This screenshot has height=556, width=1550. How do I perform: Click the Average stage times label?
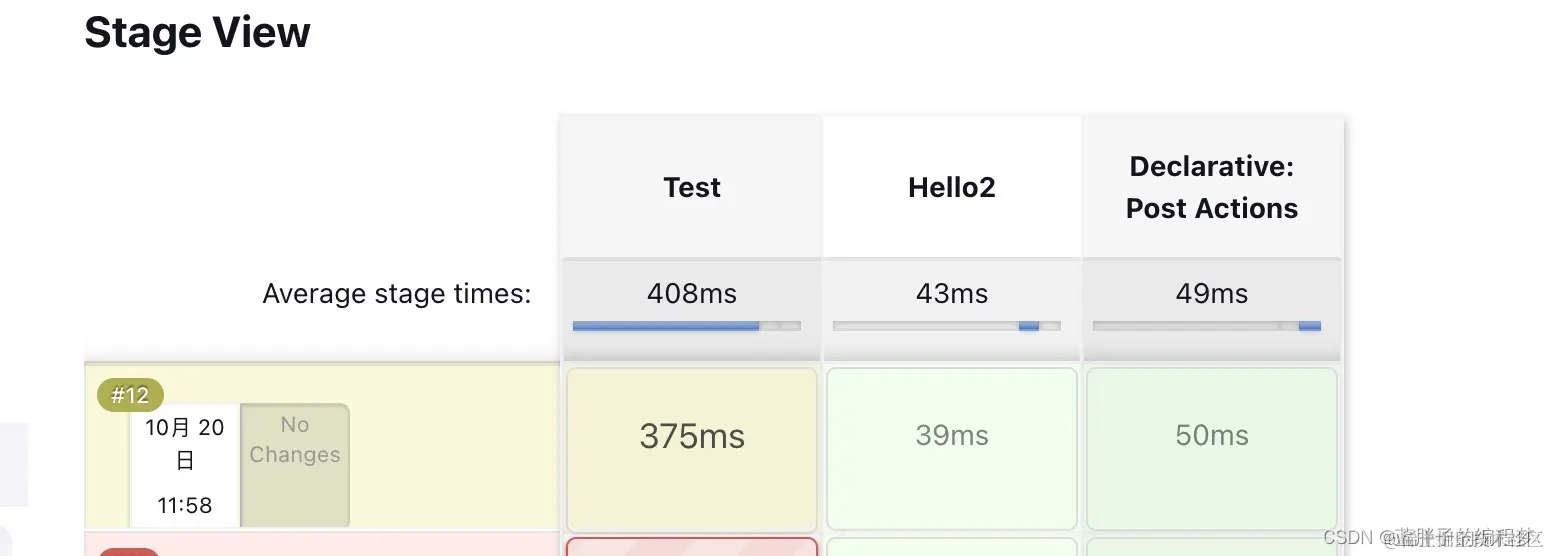(397, 294)
